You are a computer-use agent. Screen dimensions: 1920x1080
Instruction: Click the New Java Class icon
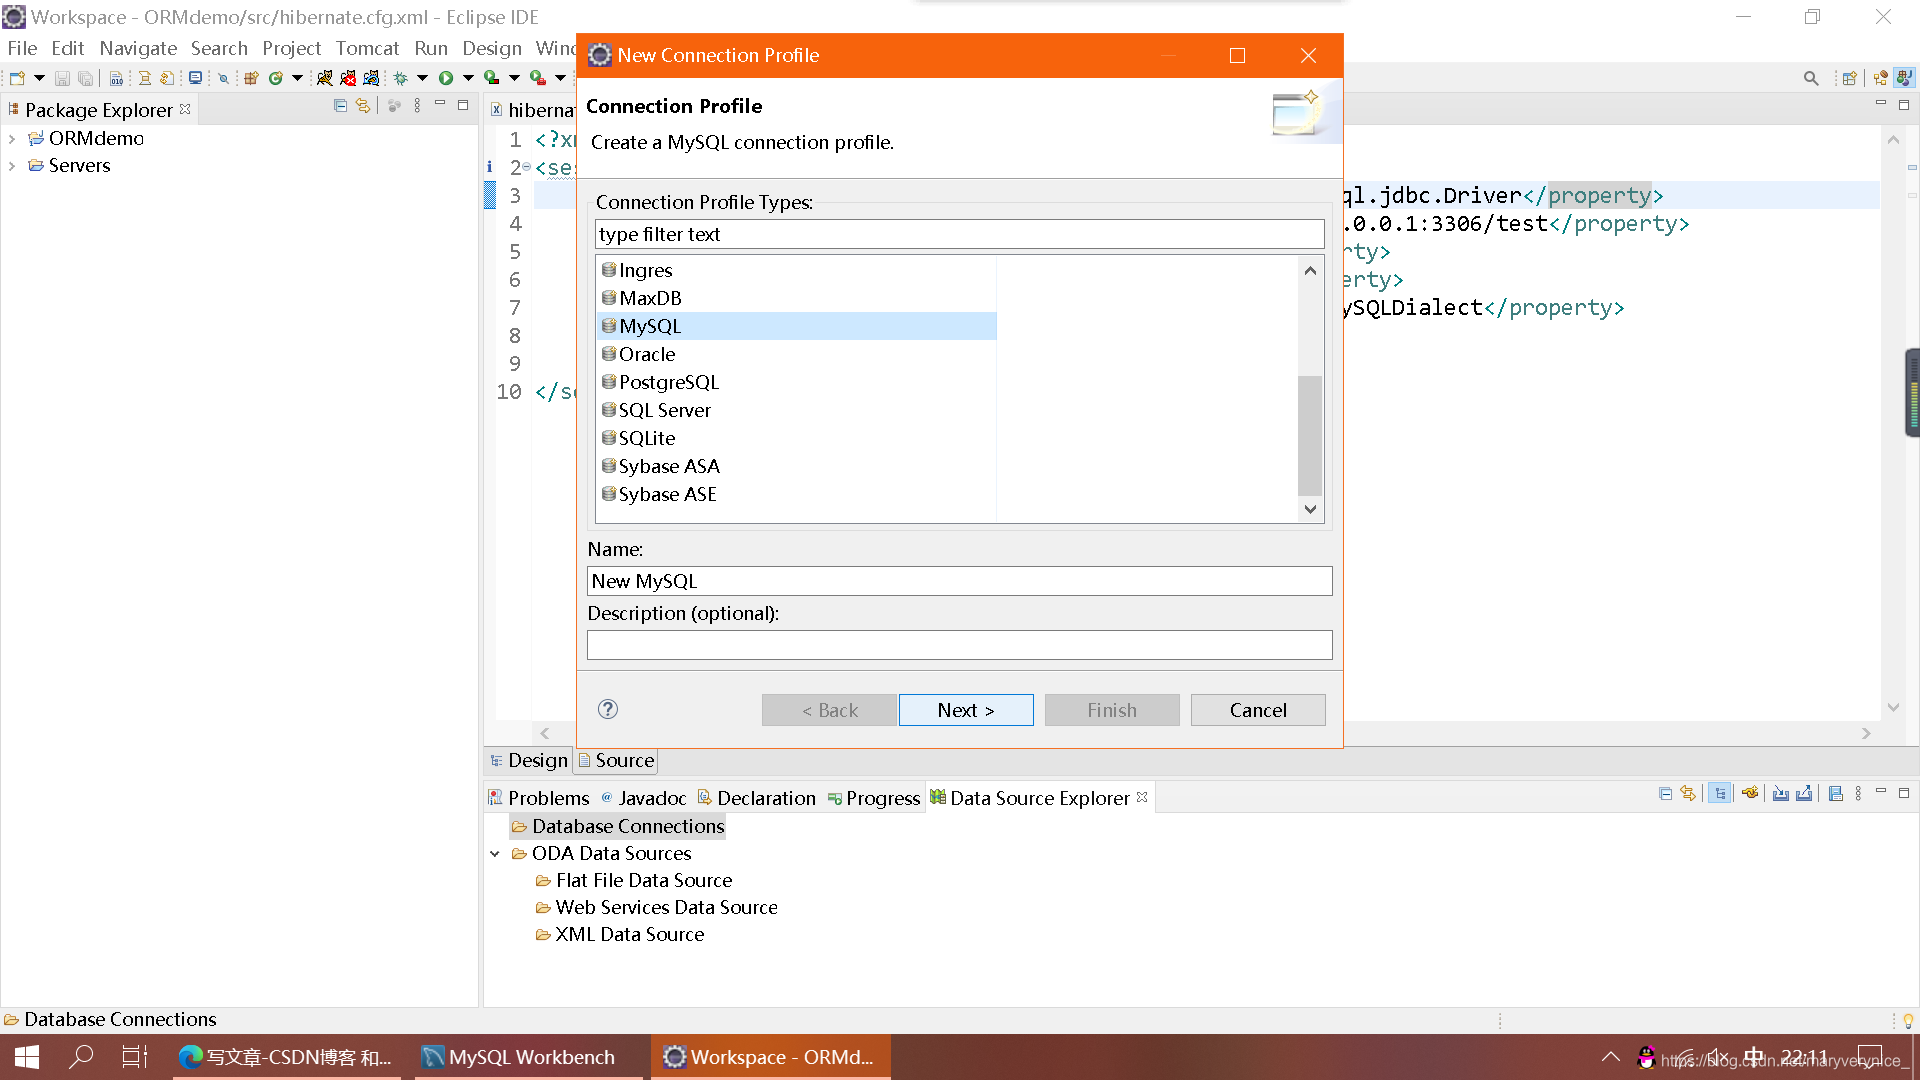275,78
